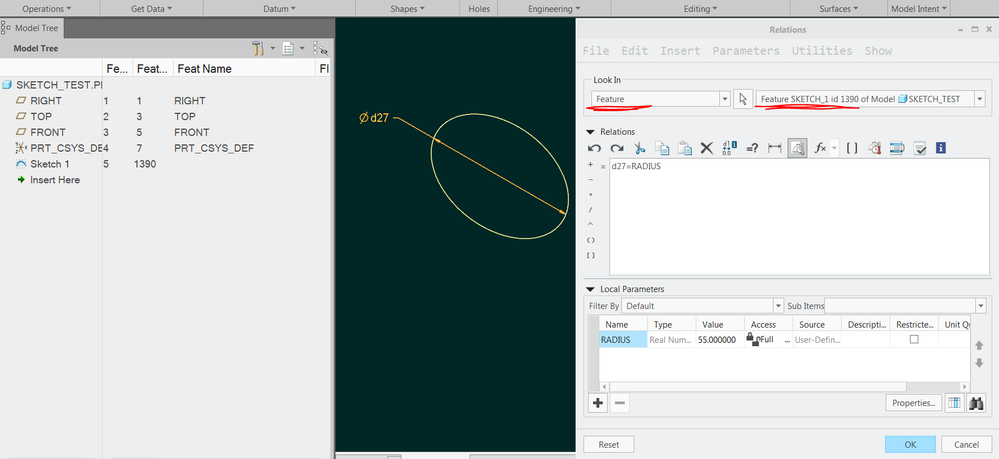
Task: Select Sketch 1 in the Model Tree
Action: pos(50,164)
